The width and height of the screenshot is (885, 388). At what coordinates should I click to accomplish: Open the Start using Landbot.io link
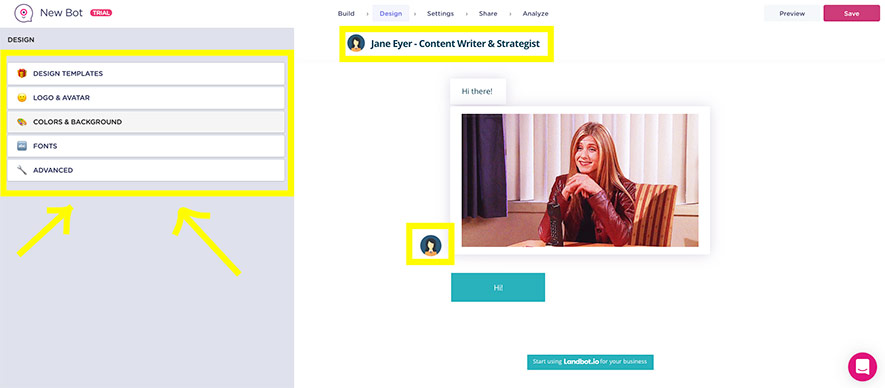coord(590,362)
